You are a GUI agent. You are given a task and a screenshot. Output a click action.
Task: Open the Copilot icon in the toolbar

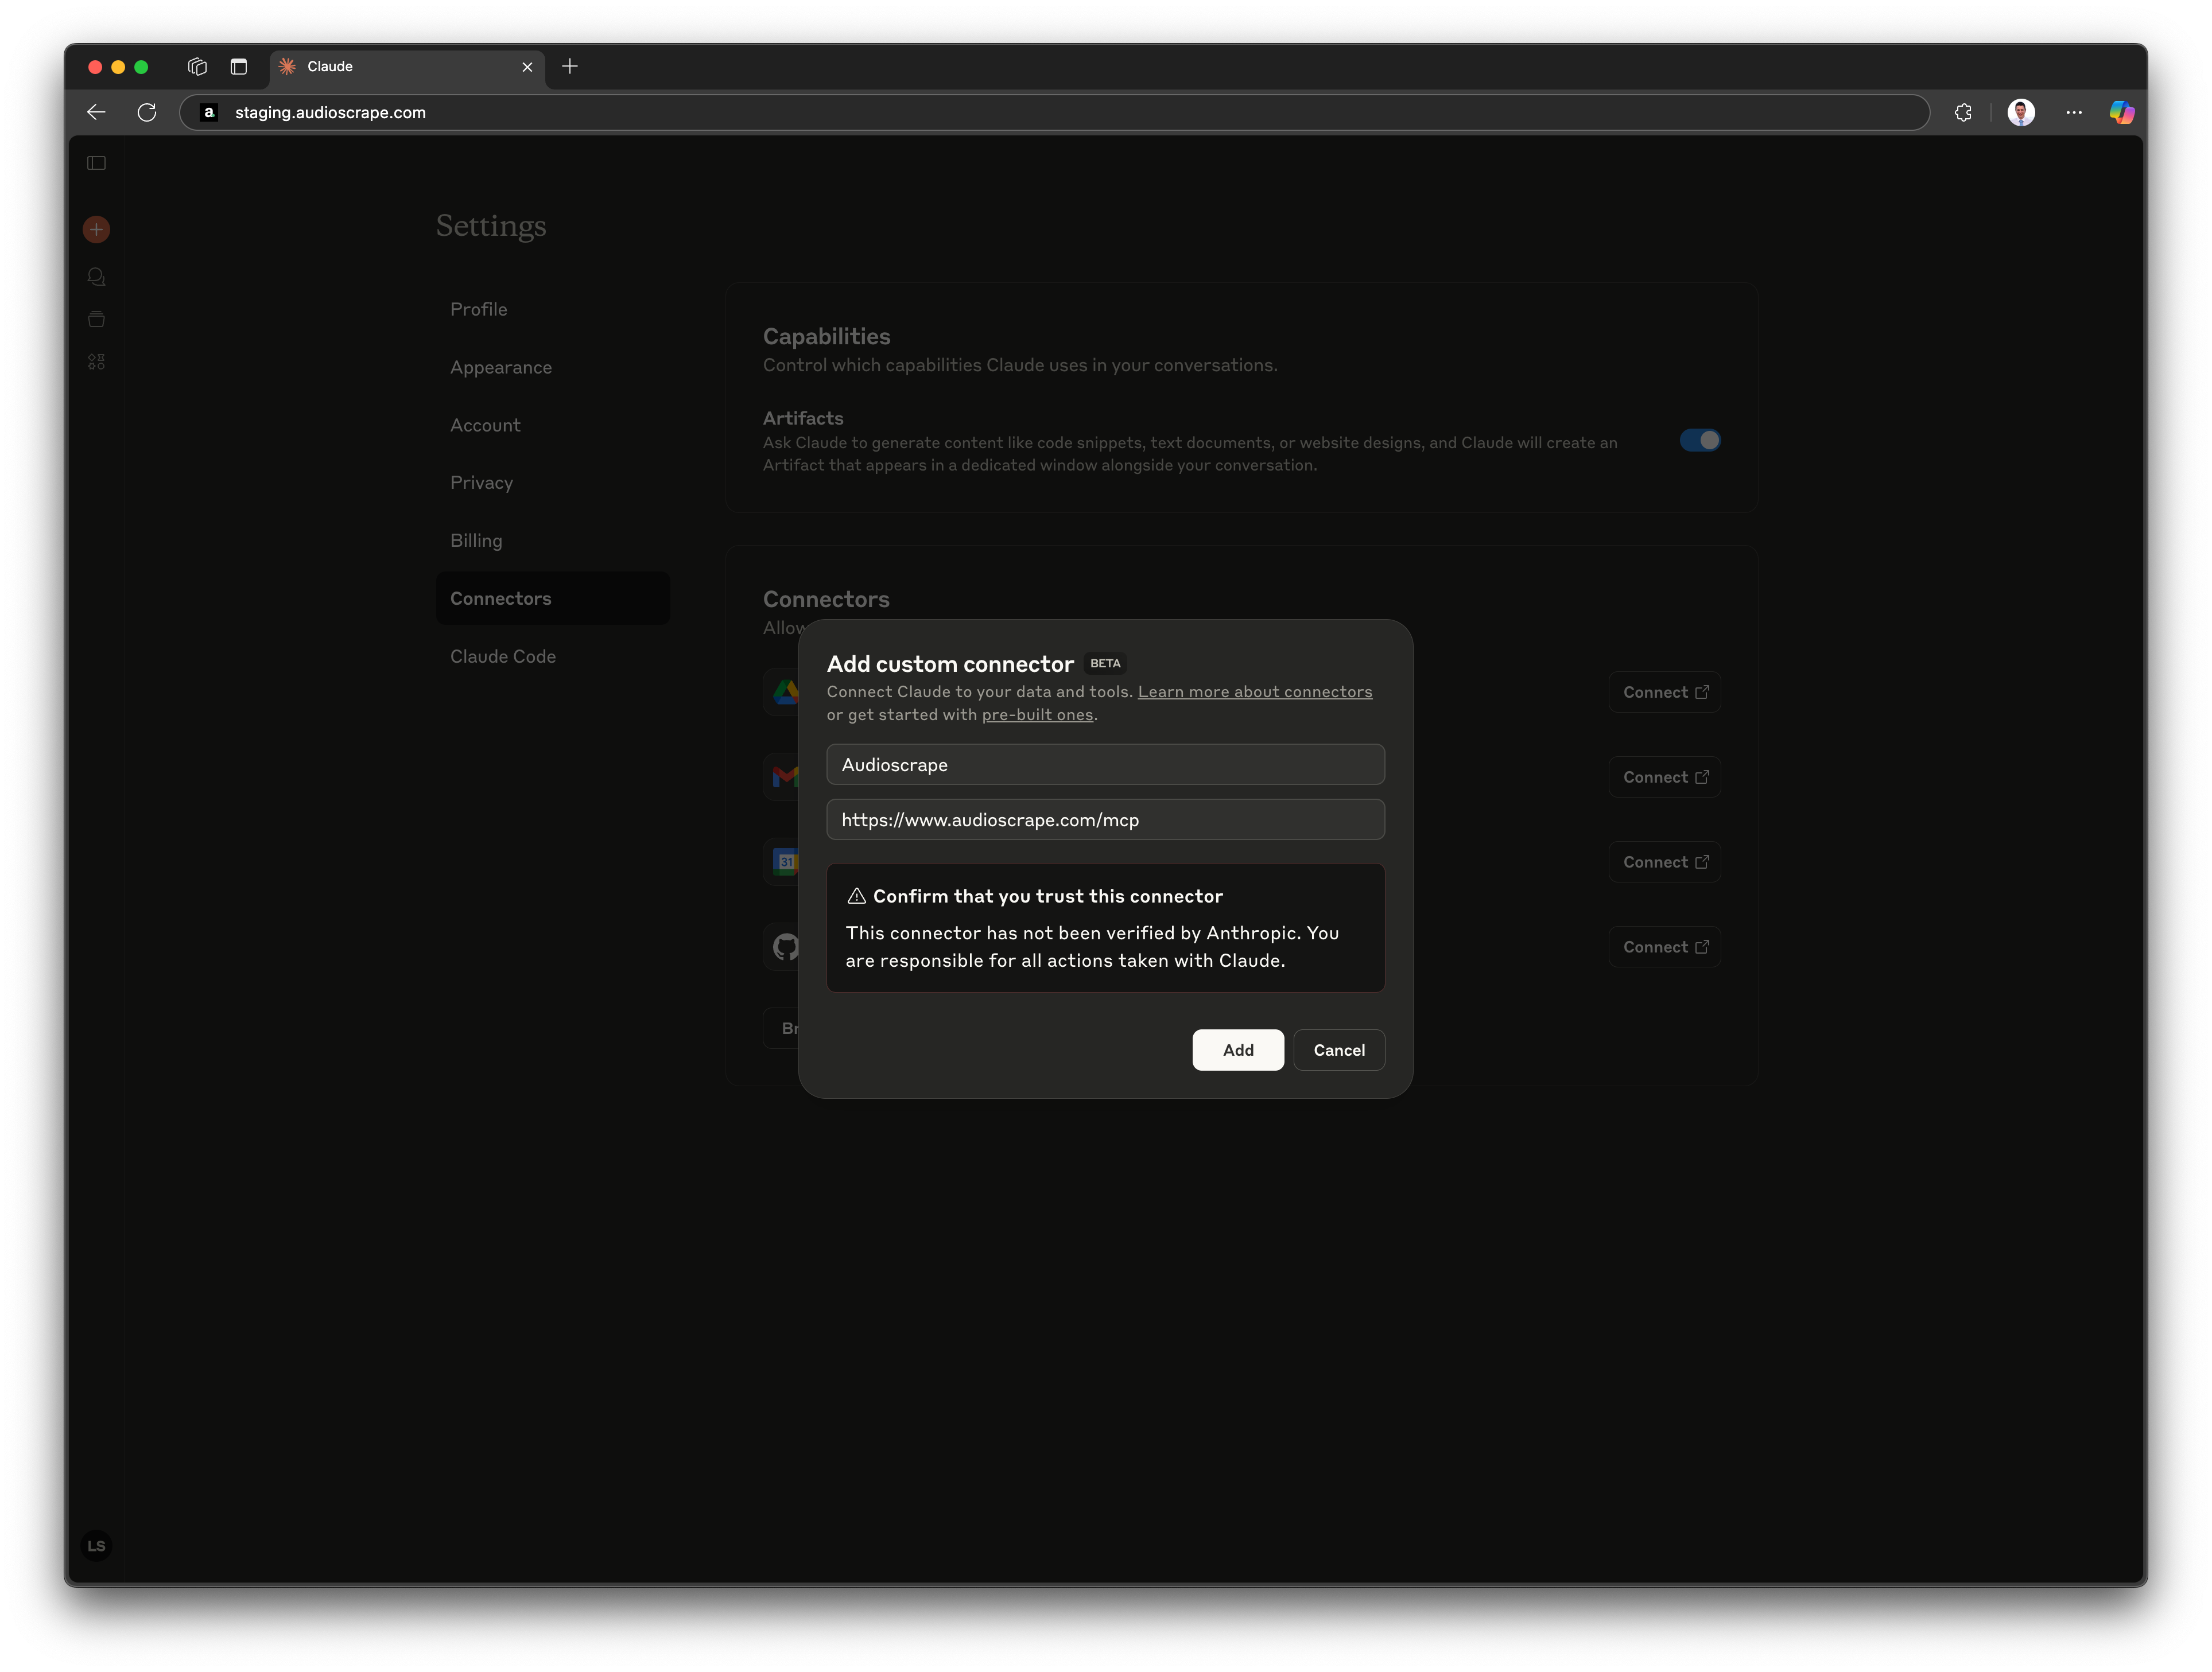(2122, 113)
